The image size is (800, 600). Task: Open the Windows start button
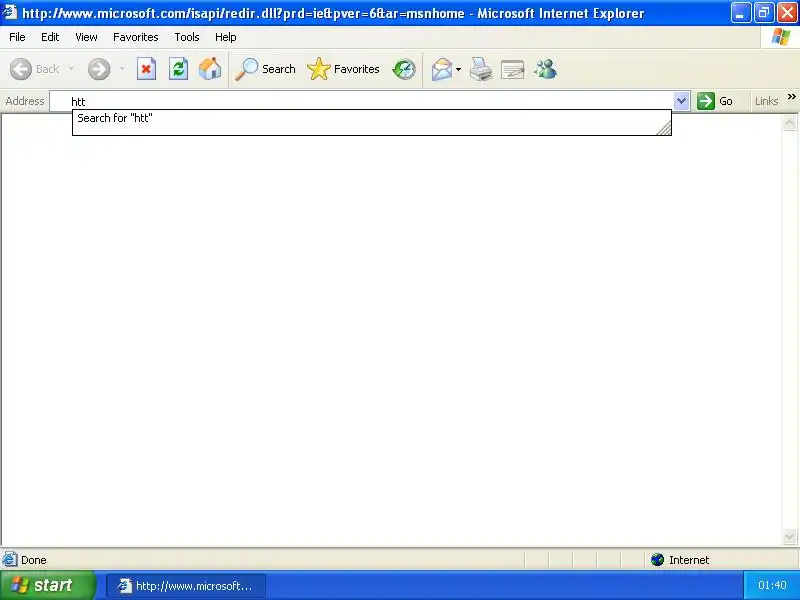[x=47, y=585]
